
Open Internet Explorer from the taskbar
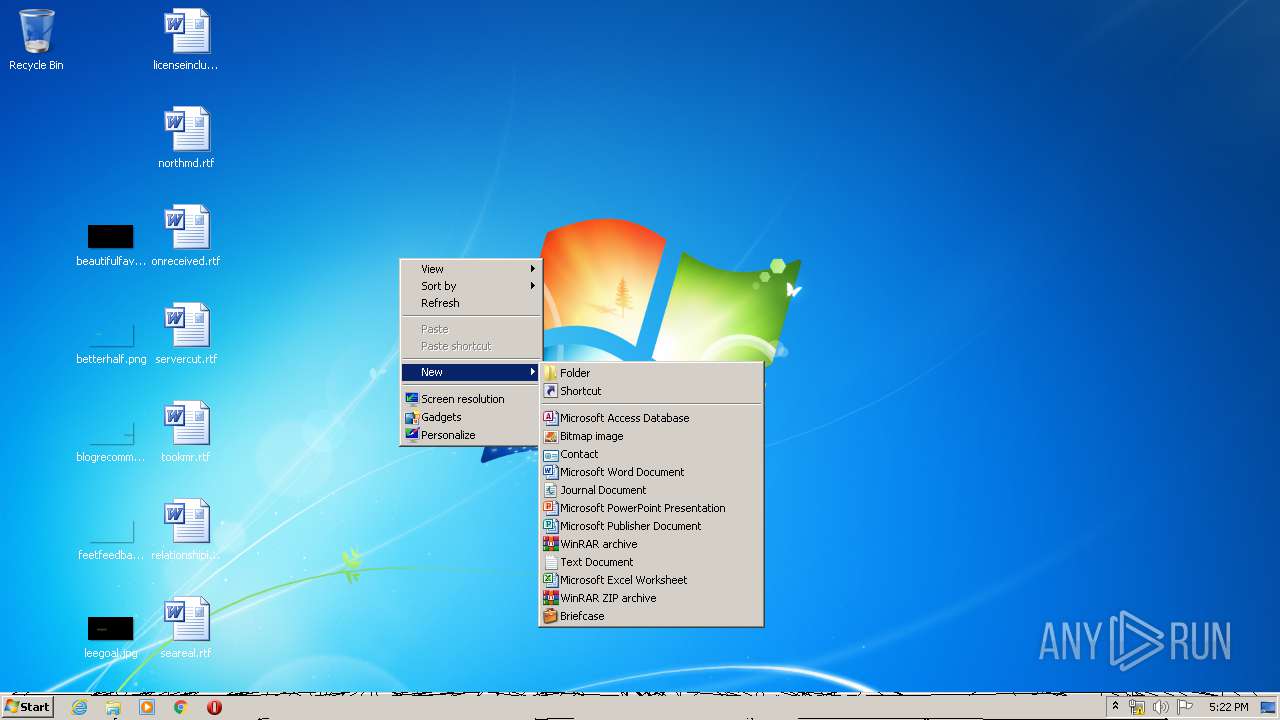80,707
